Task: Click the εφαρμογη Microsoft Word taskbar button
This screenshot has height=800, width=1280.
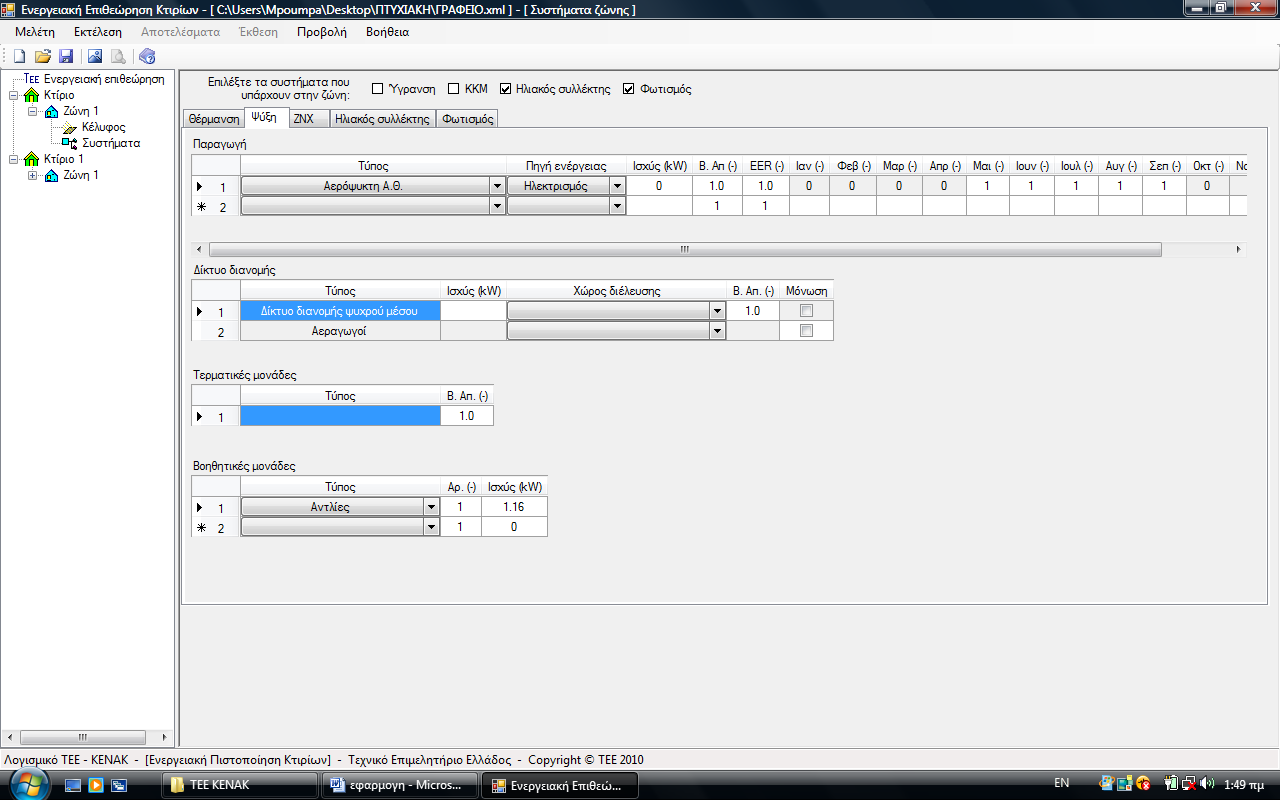Action: coord(400,785)
